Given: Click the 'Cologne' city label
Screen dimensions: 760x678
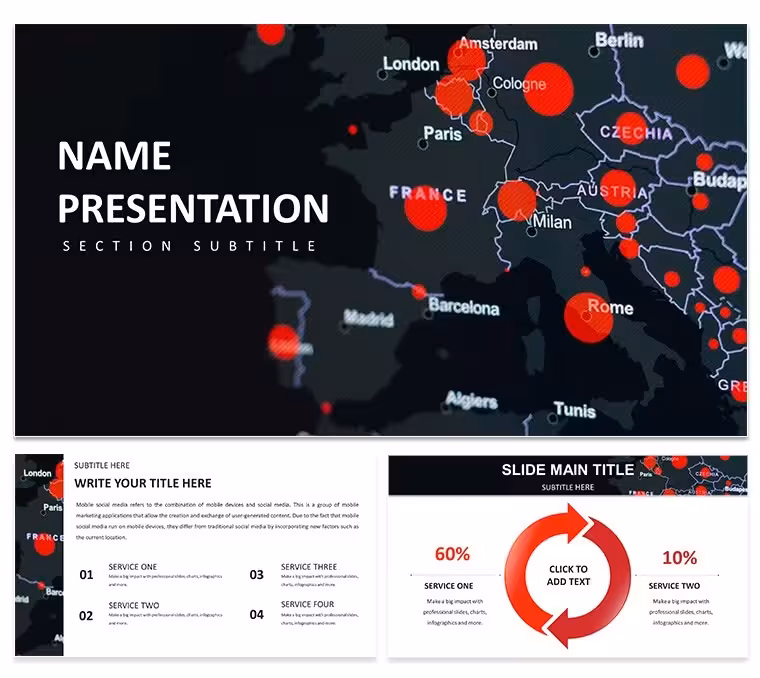Looking at the screenshot, I should [519, 83].
